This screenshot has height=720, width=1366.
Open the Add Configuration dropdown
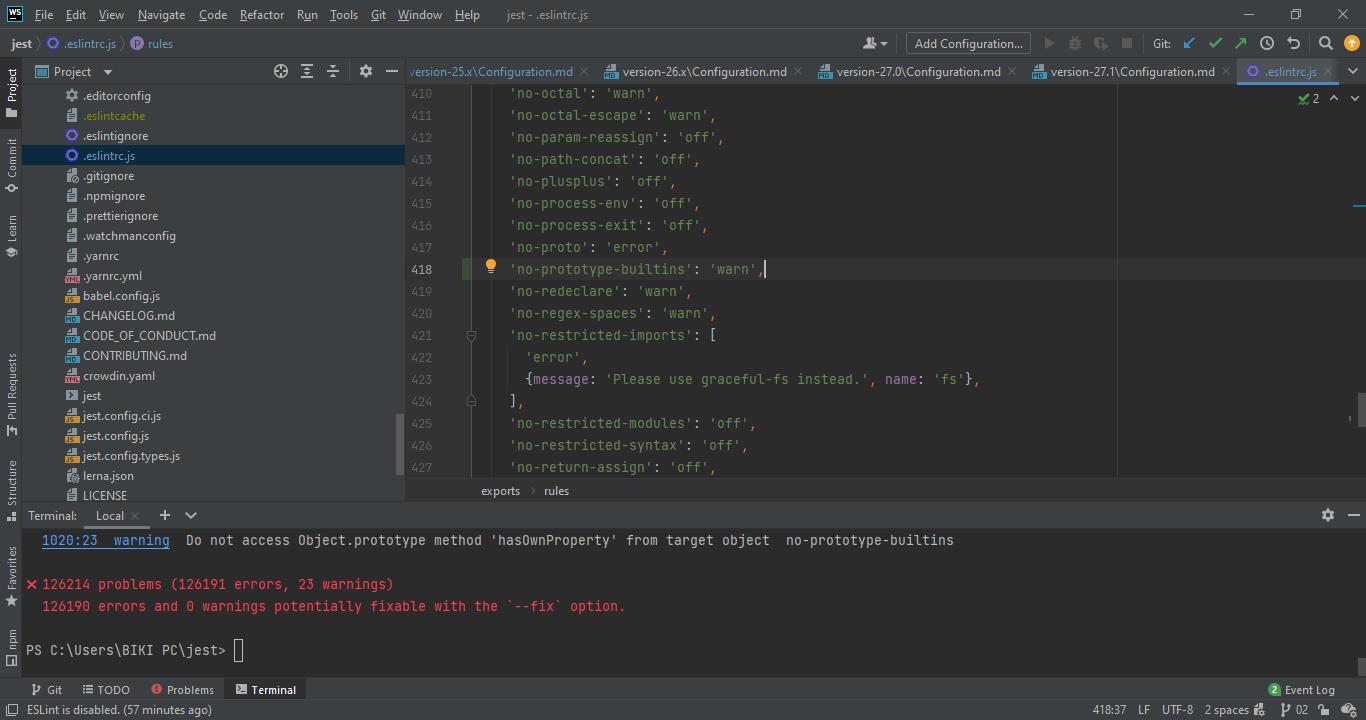(967, 43)
